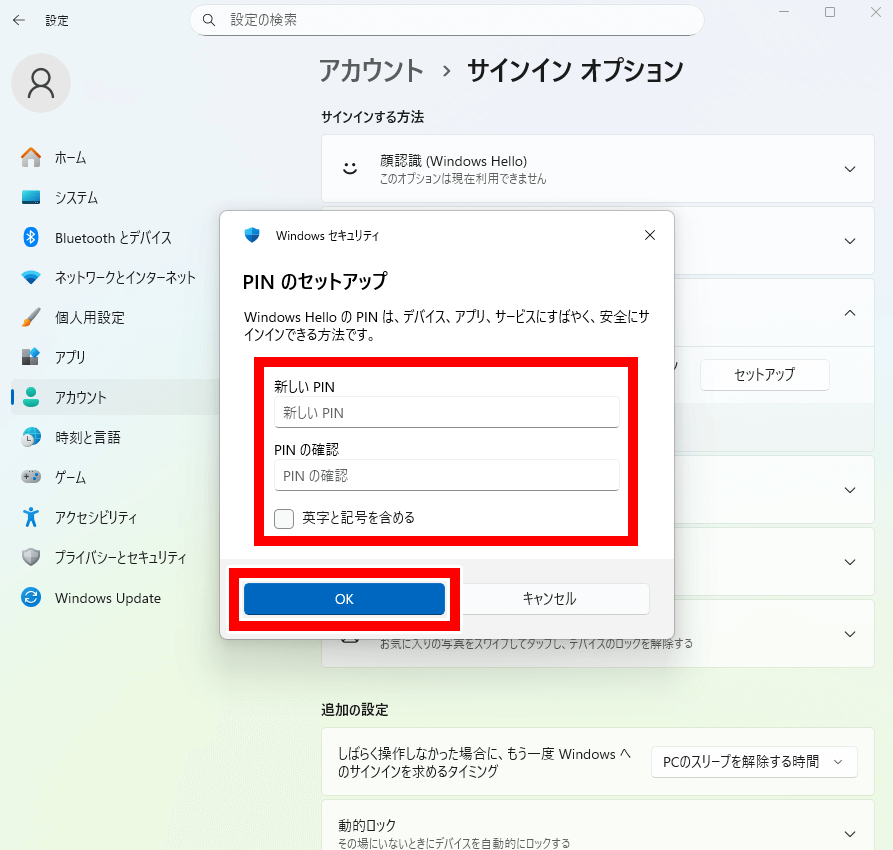Click the プライバシーとセキュリティ shield icon

coord(31,558)
